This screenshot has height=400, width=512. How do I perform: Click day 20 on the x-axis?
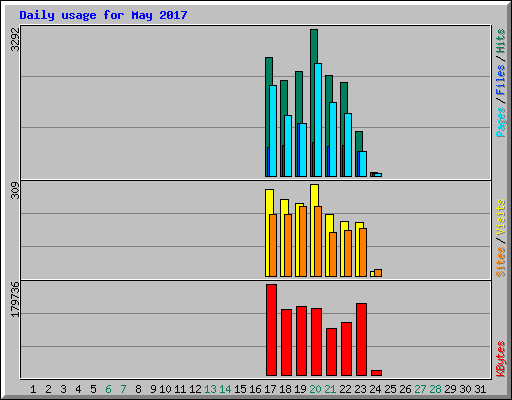(x=315, y=389)
